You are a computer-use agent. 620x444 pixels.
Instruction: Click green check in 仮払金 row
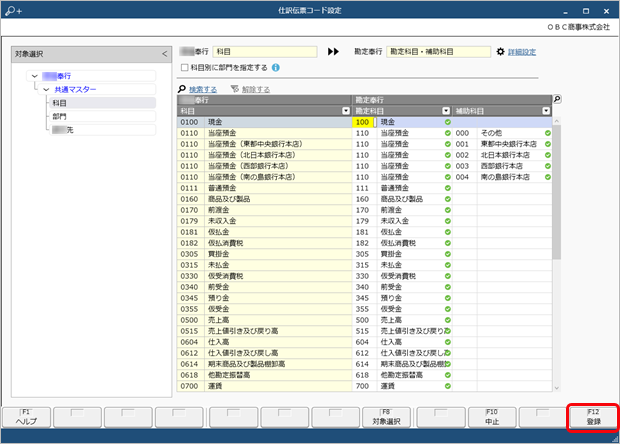pos(448,232)
